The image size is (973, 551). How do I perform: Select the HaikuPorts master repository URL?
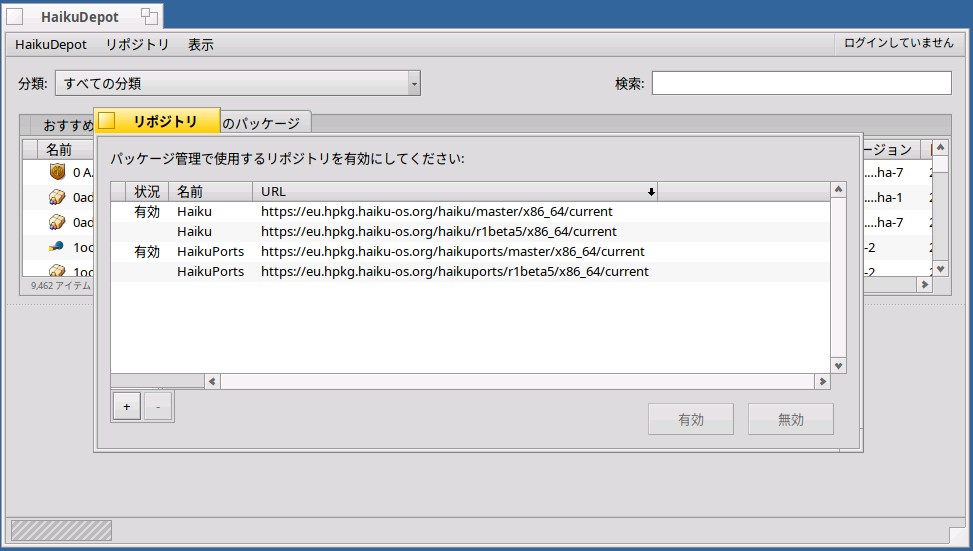[452, 251]
